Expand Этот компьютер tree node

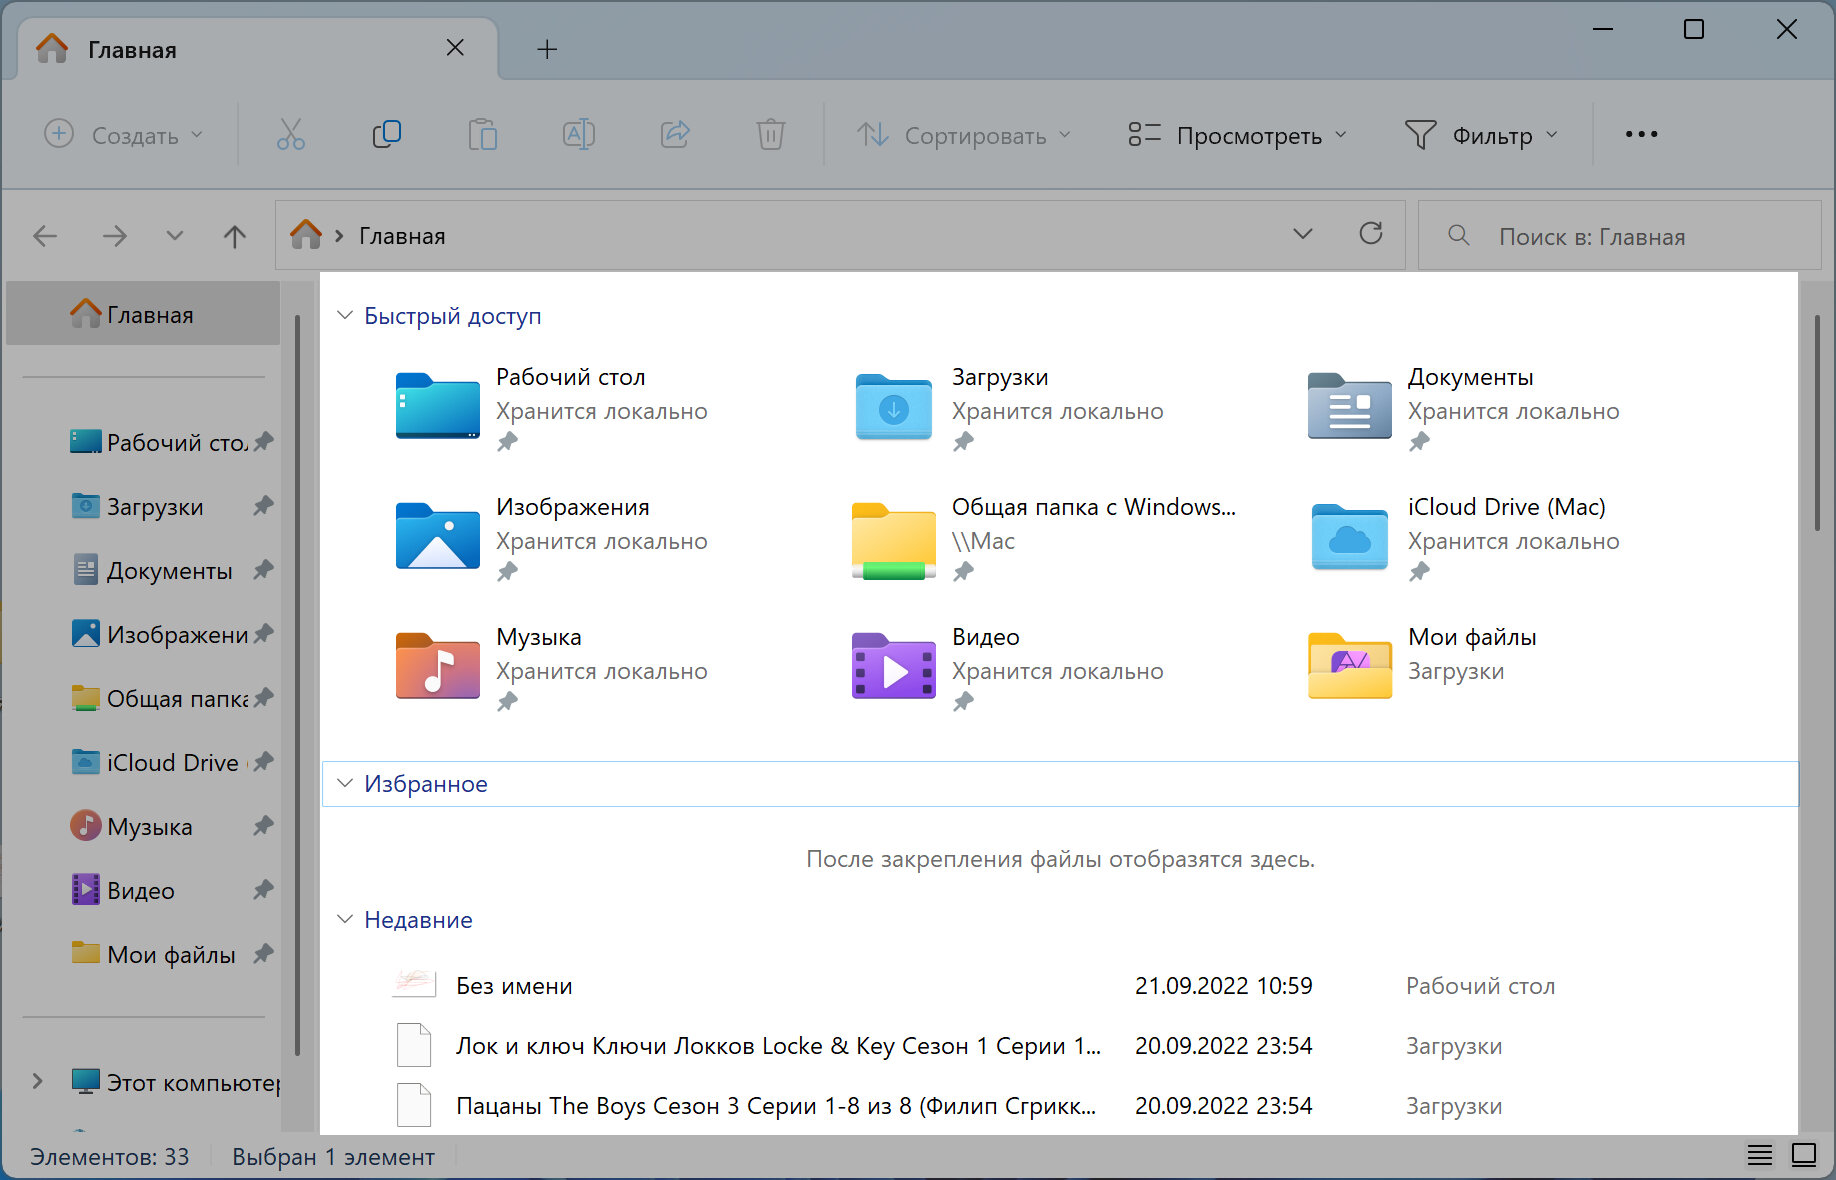click(x=38, y=1082)
